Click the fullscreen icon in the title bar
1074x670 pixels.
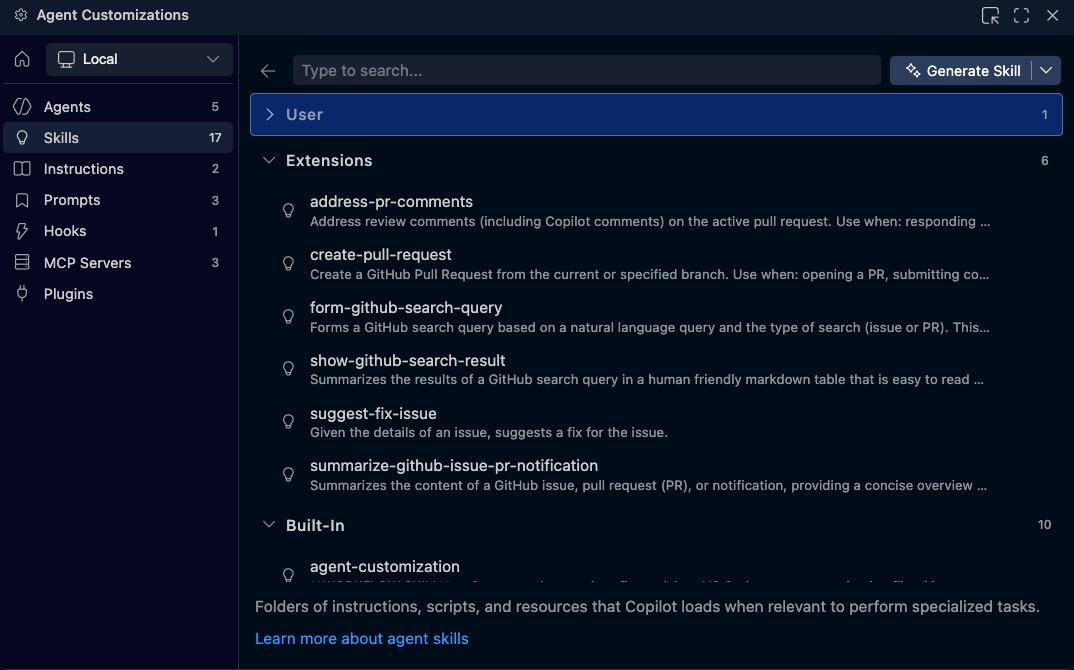pos(1020,15)
